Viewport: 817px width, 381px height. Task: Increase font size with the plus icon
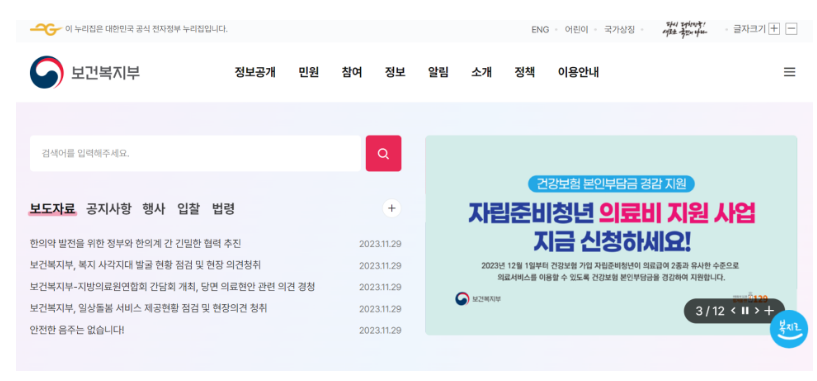(774, 29)
